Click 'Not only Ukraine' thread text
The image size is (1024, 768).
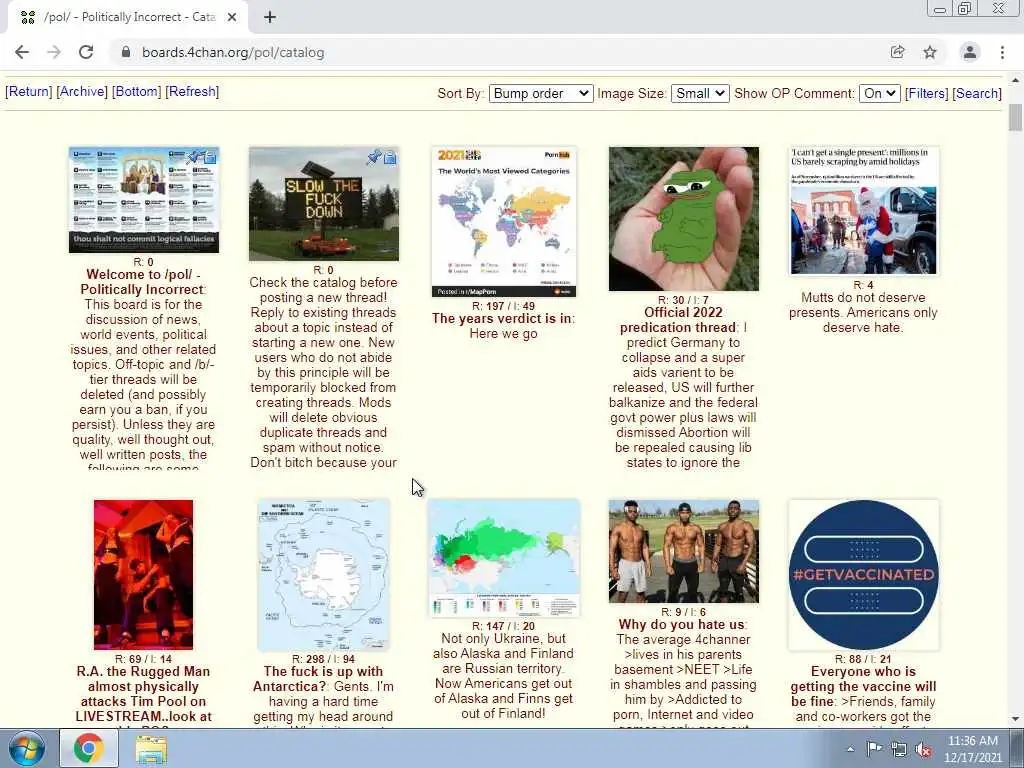coord(504,676)
